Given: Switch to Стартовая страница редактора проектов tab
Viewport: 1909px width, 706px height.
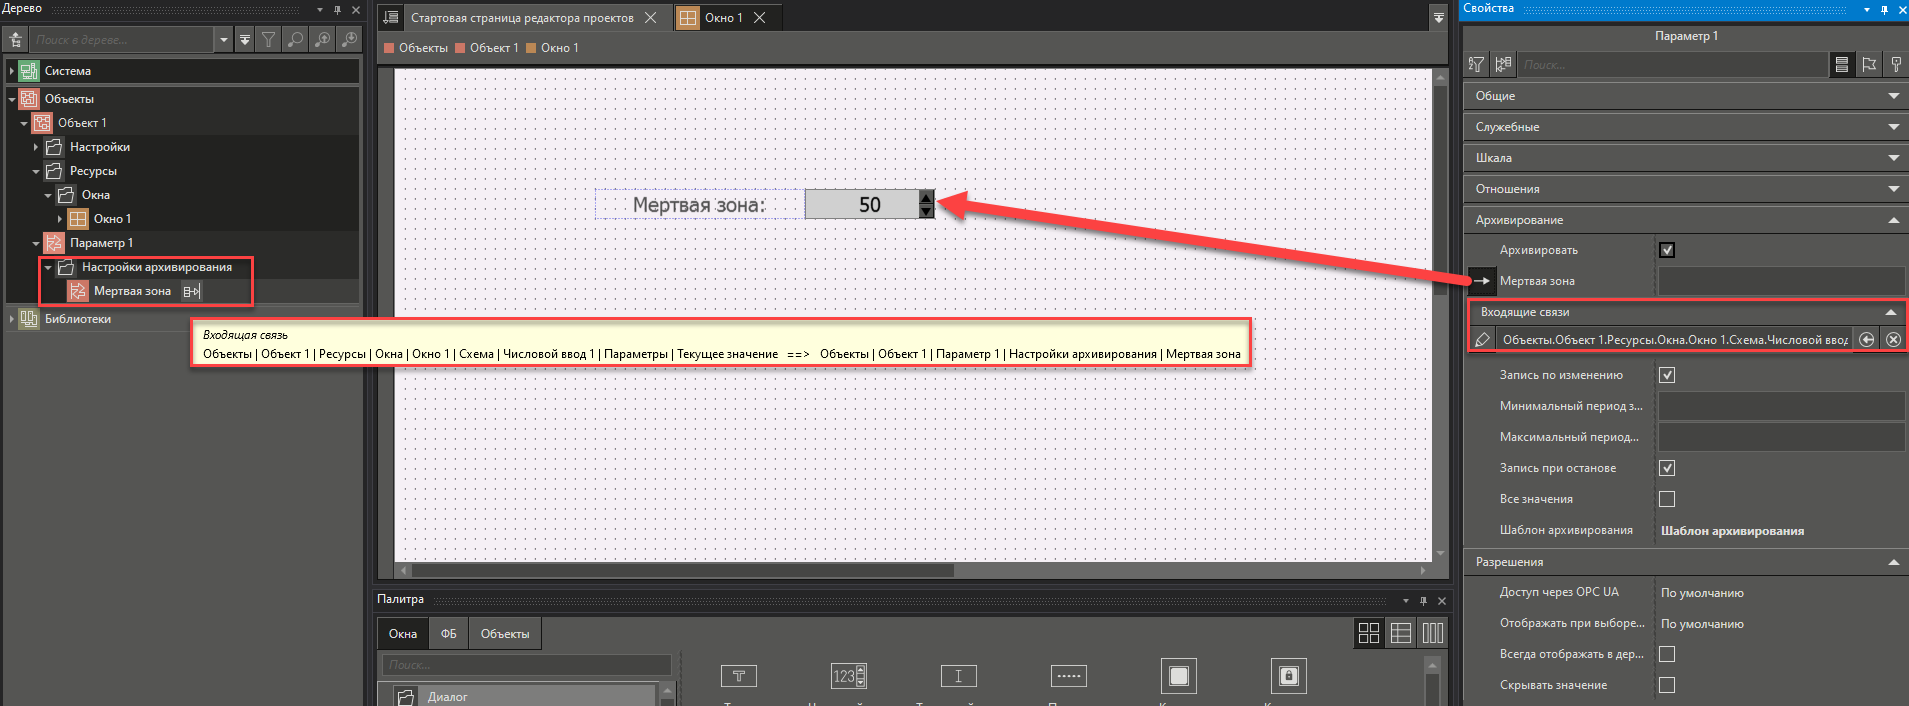Looking at the screenshot, I should coord(521,18).
